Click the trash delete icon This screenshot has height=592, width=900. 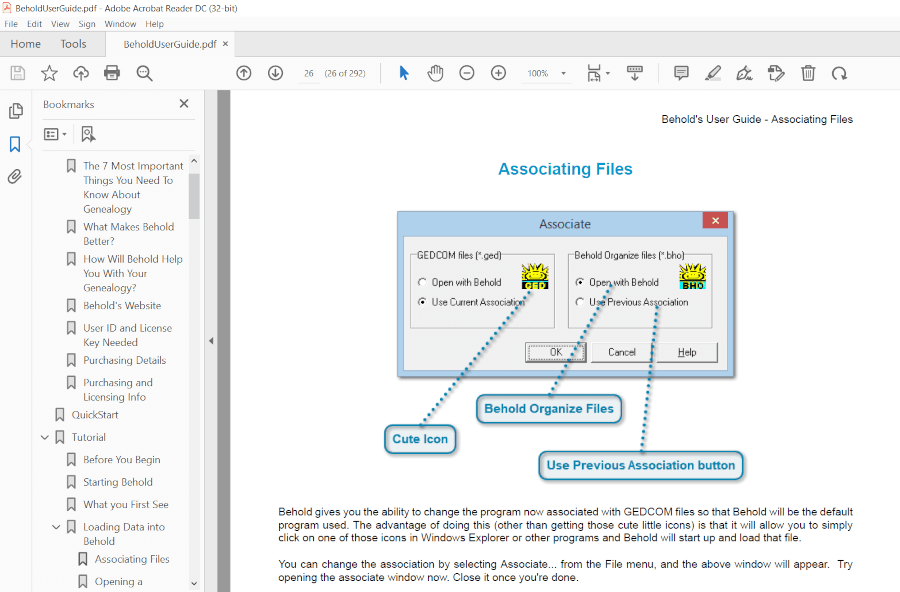click(808, 73)
